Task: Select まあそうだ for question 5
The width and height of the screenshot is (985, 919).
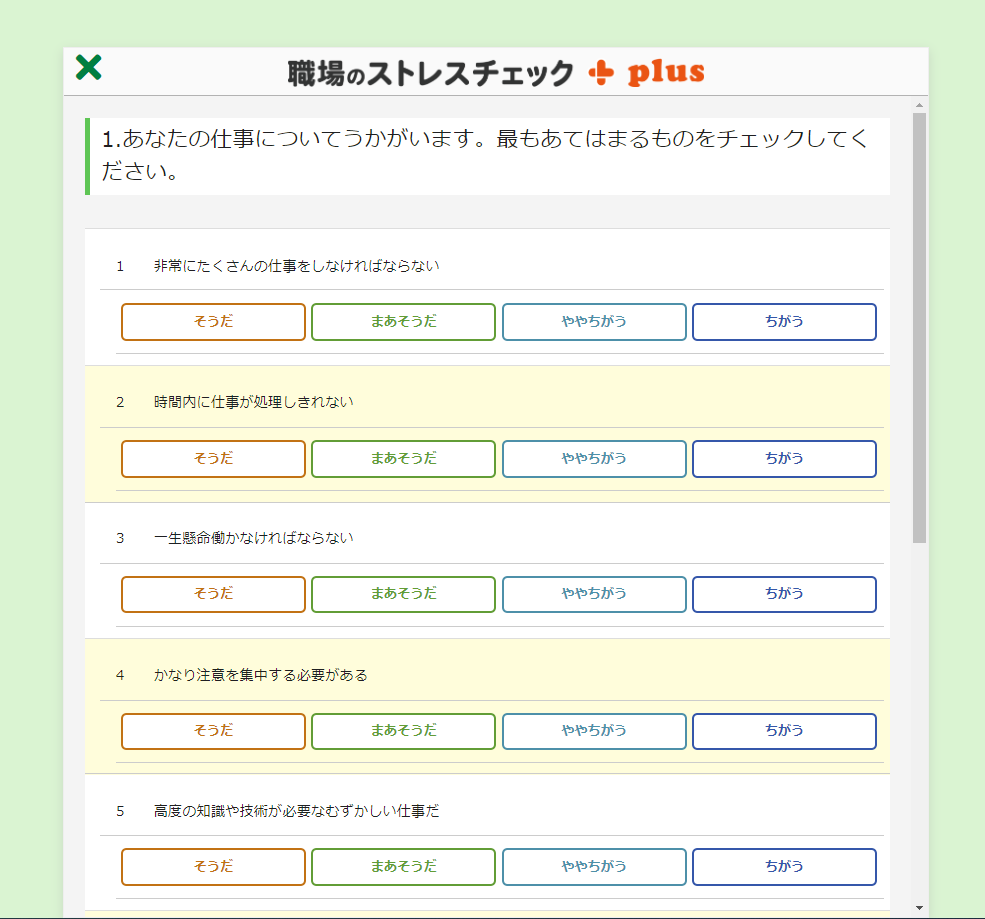Action: coord(403,867)
